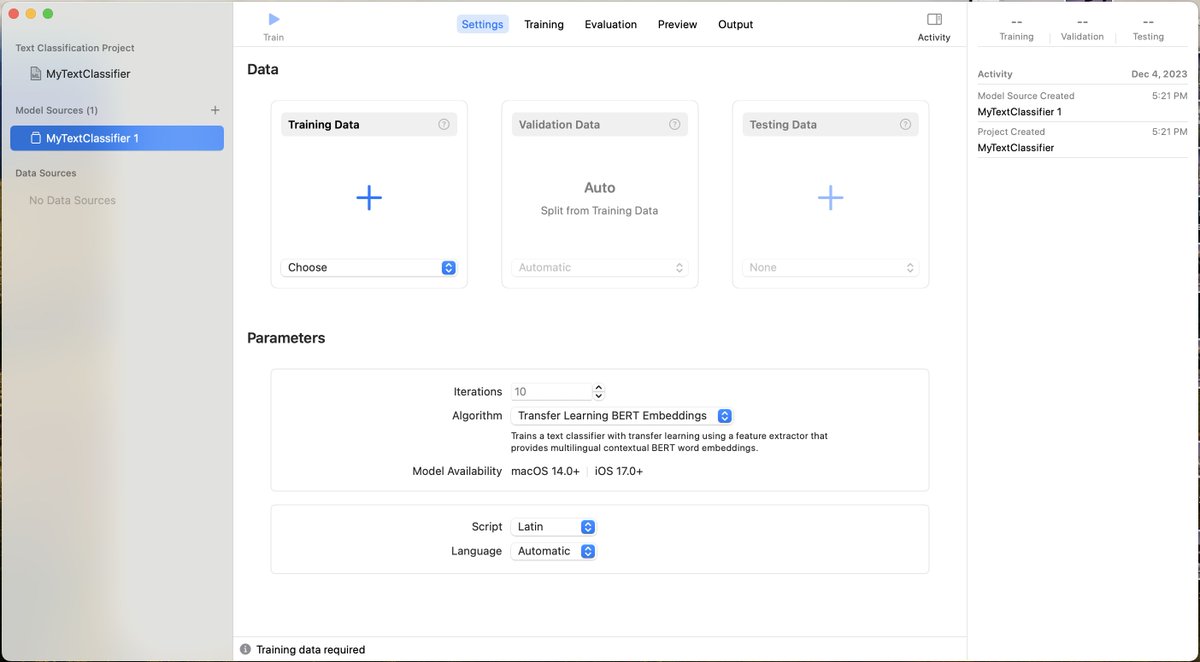Open the Choose training data dropdown

pos(369,268)
